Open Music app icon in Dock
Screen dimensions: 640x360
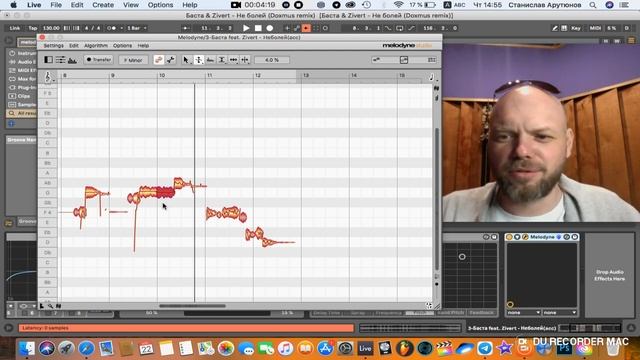coord(286,348)
